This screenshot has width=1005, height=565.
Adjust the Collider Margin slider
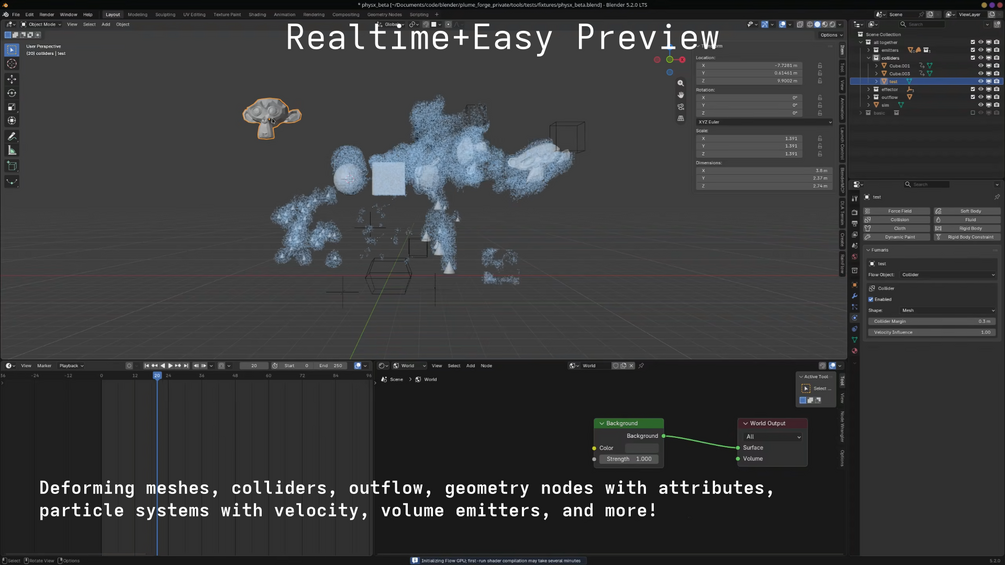pyautogui.click(x=932, y=321)
